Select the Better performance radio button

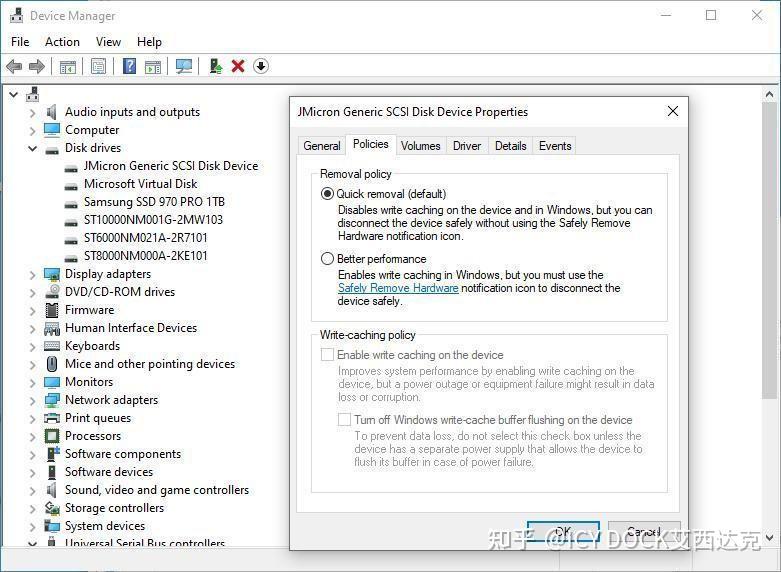click(x=327, y=259)
